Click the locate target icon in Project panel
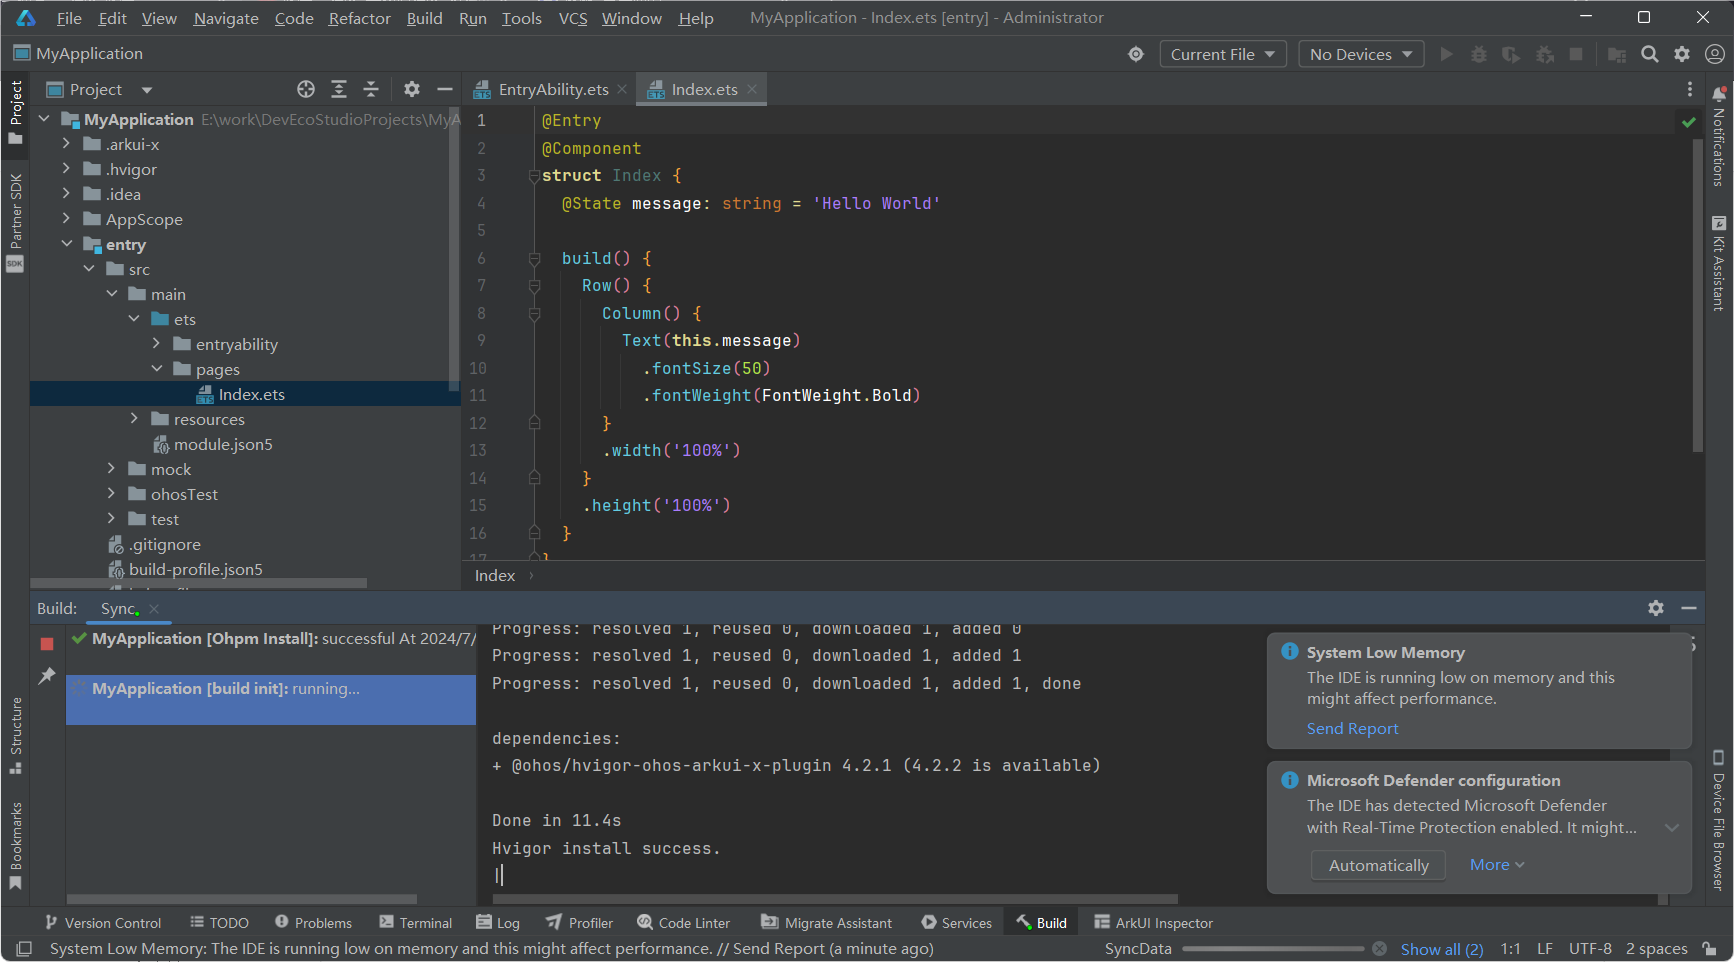 pos(306,89)
